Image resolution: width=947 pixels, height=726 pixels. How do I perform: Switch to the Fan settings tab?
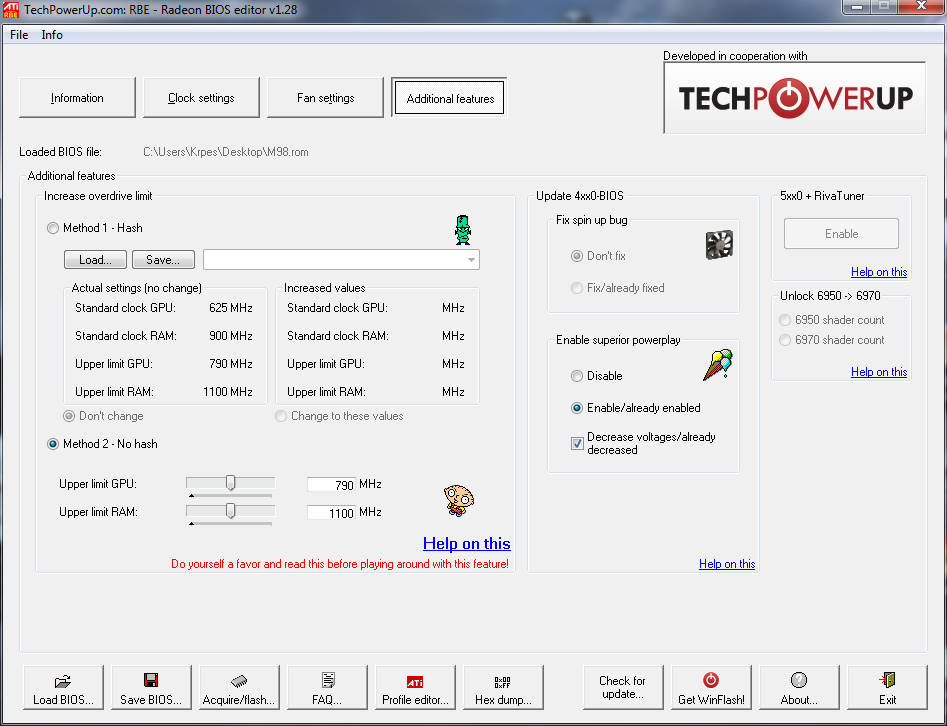pyautogui.click(x=326, y=98)
